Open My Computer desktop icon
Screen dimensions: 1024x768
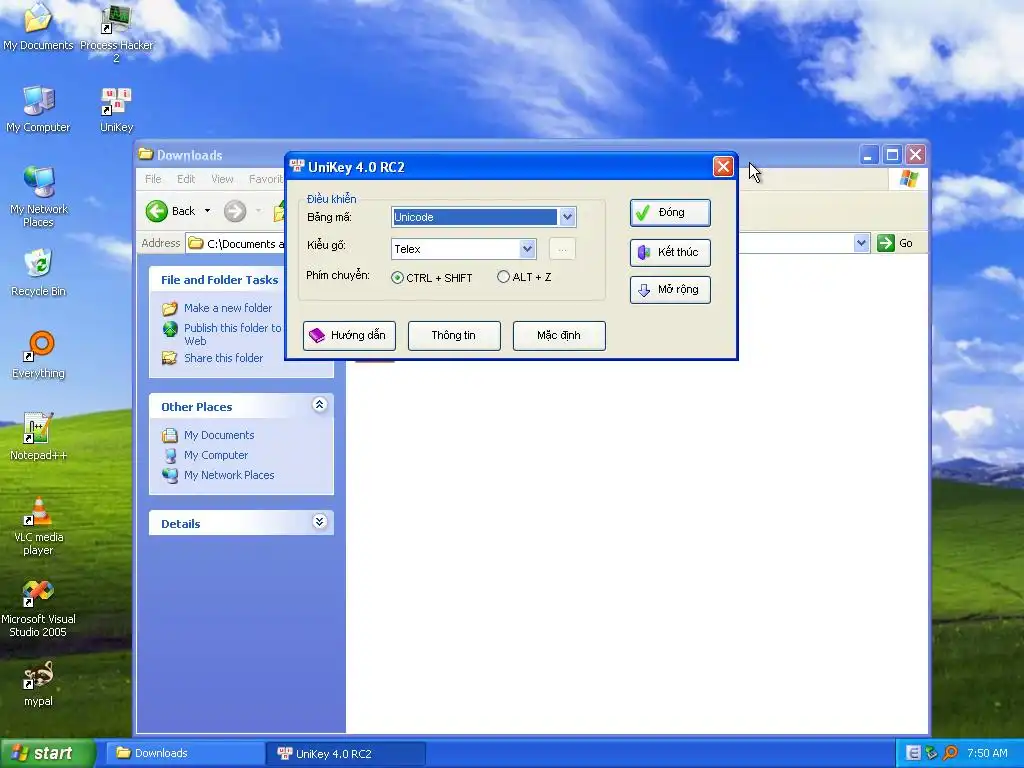pos(38,101)
